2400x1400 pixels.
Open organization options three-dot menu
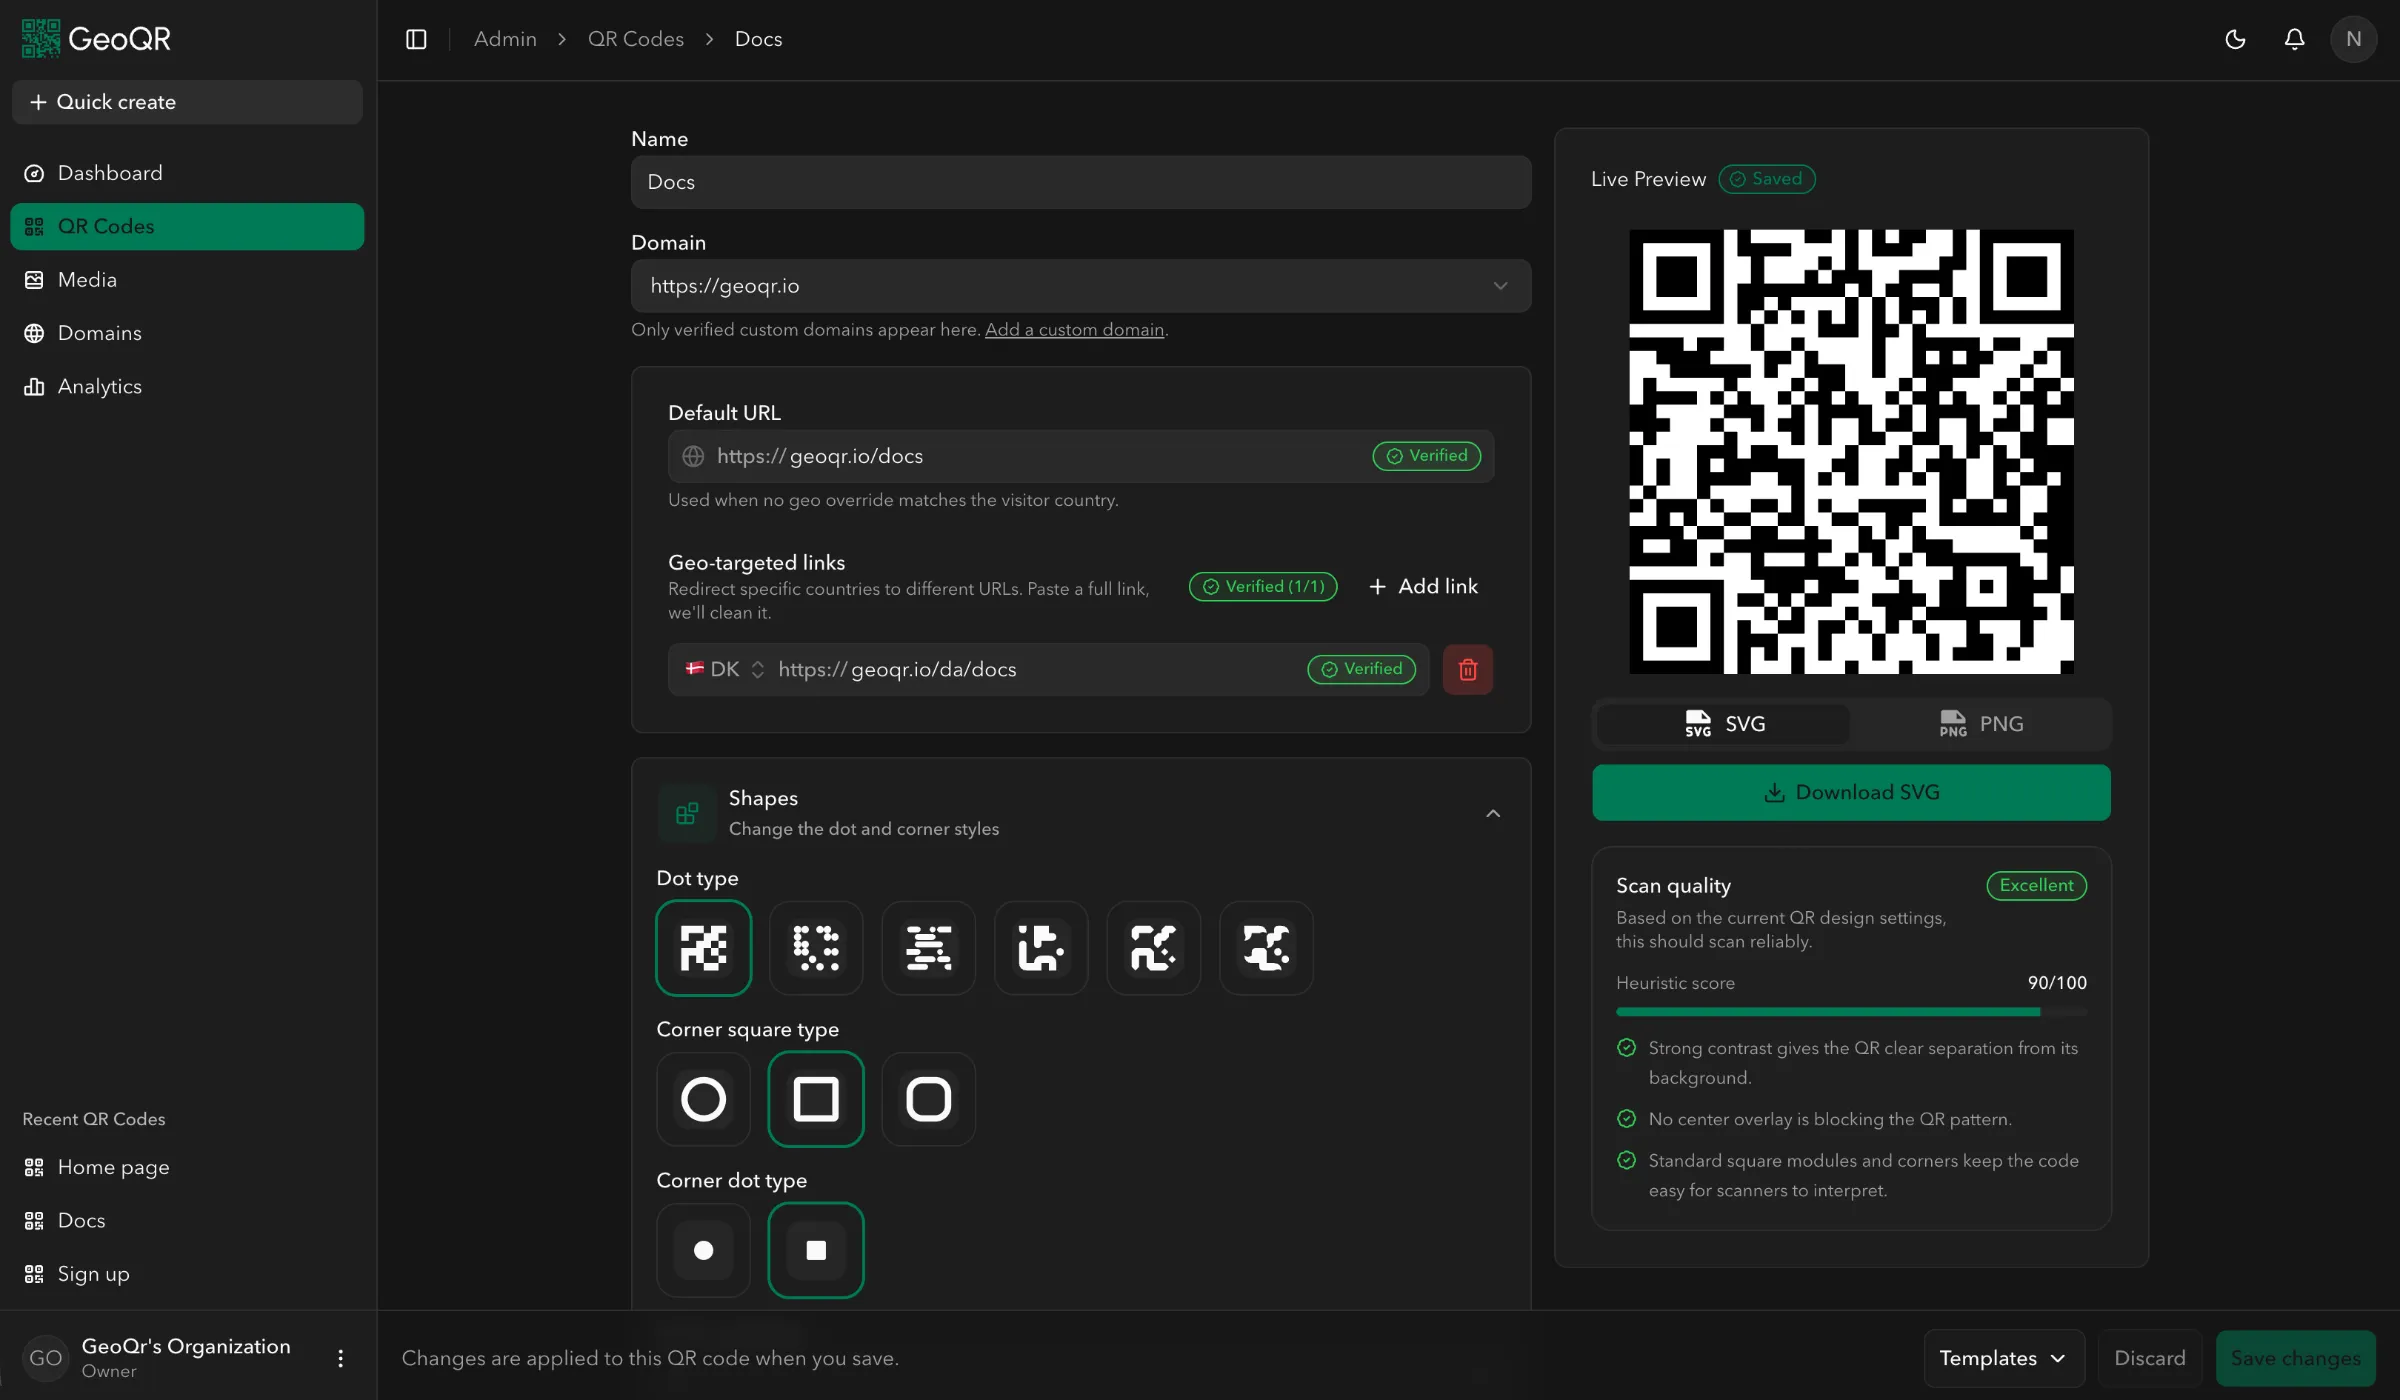coord(340,1357)
